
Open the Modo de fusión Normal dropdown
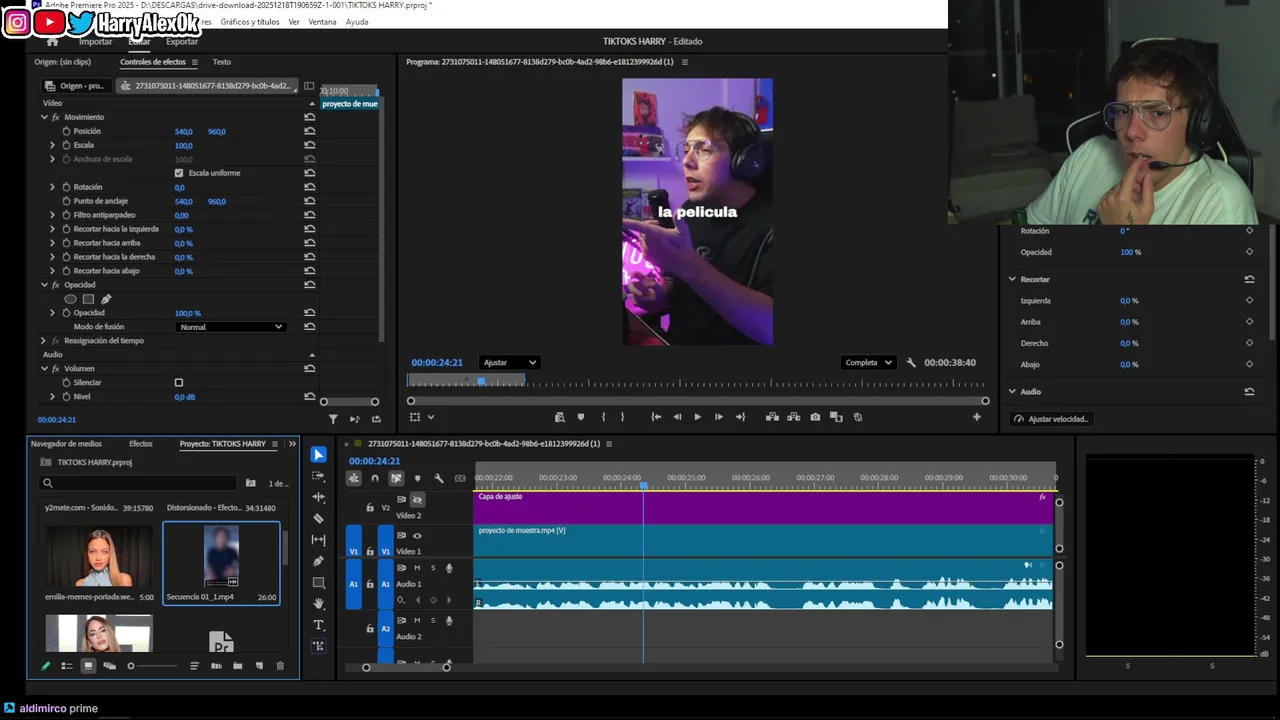(x=230, y=327)
